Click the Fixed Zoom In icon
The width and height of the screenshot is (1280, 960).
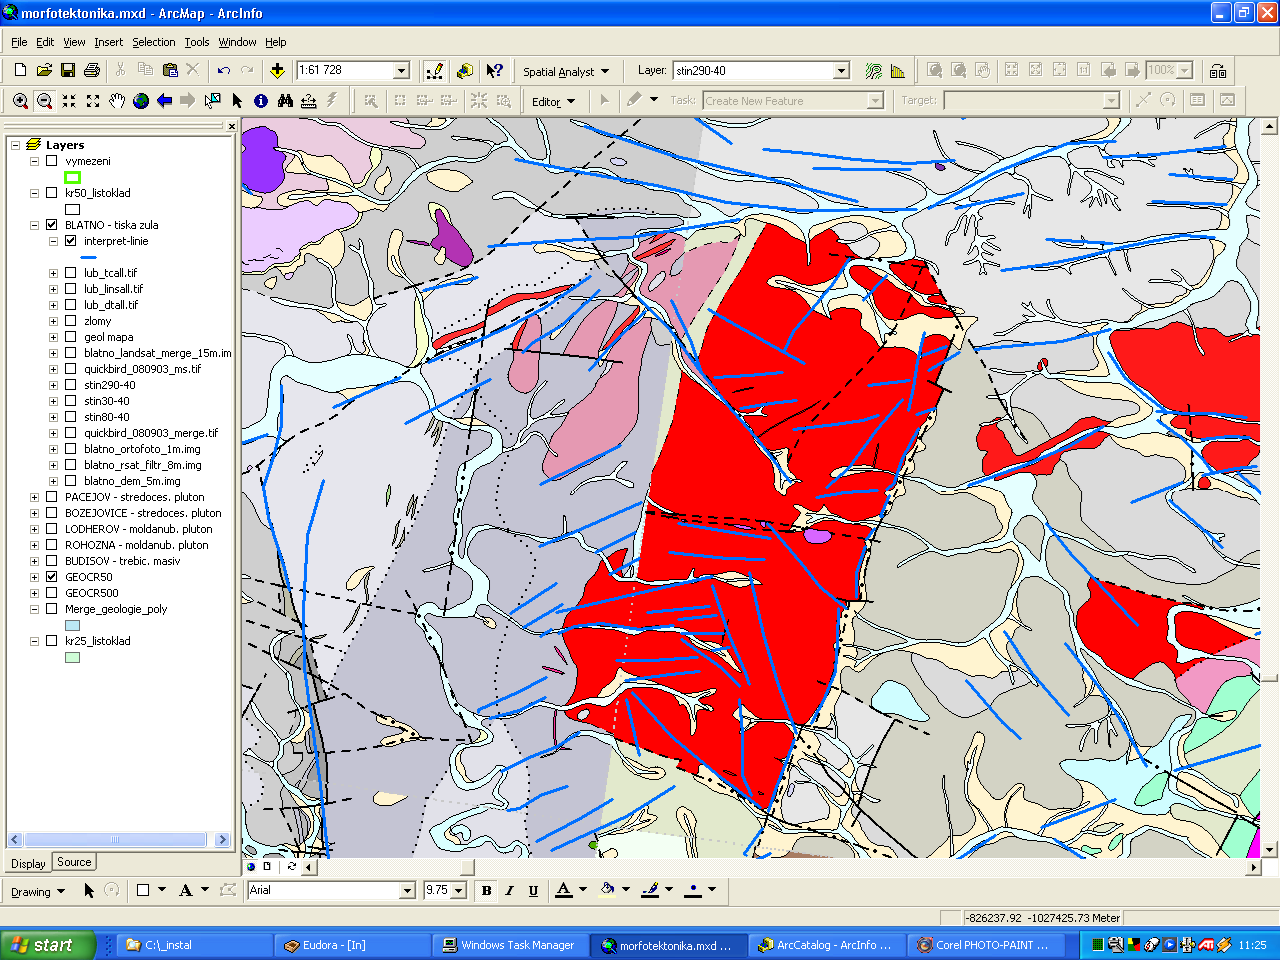coord(69,101)
